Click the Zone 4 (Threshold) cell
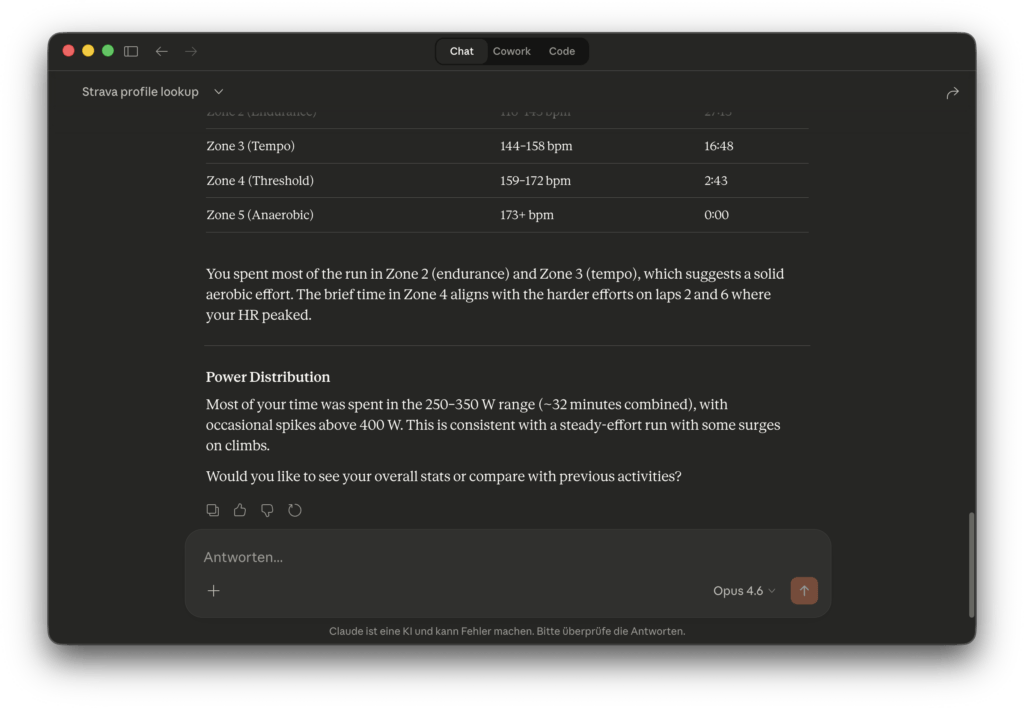Screen dimensions: 1024x708 click(x=260, y=180)
